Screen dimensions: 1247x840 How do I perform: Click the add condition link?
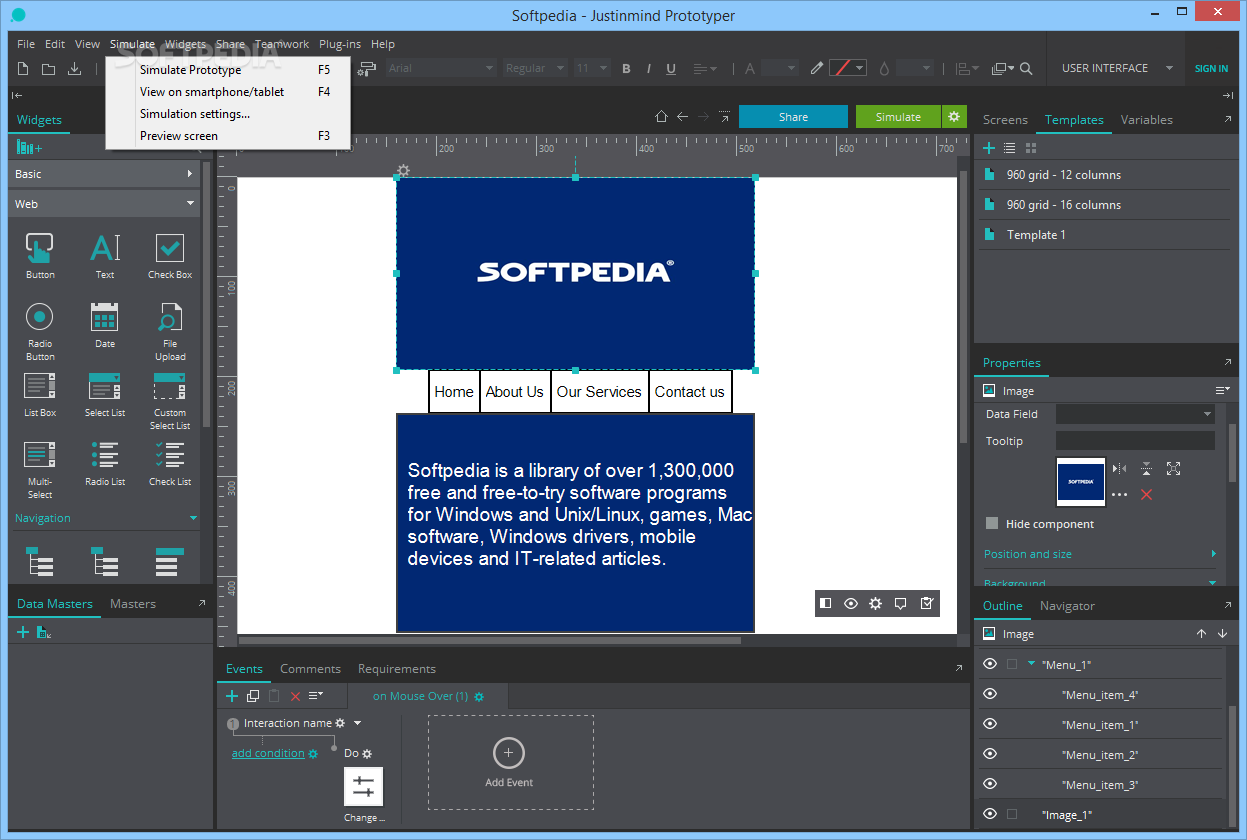click(x=268, y=753)
